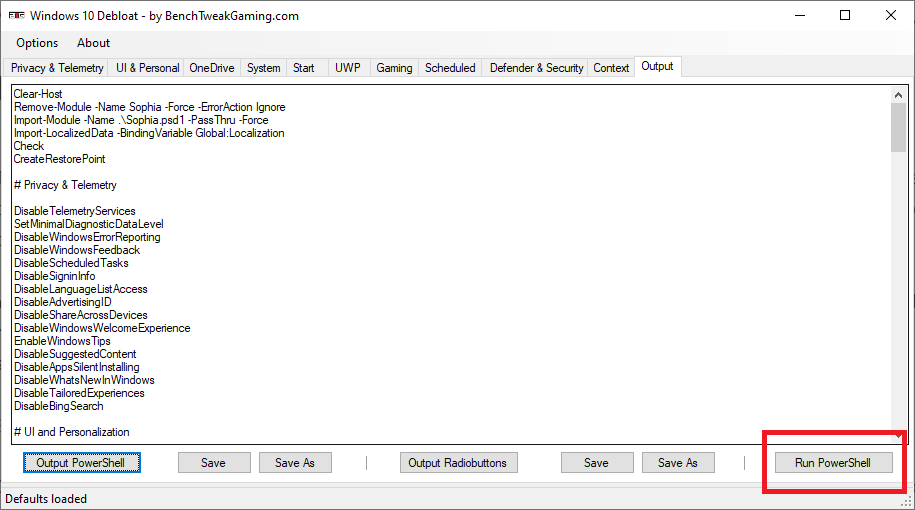
Task: Click the 'Clear-Host' line
Action: pyautogui.click(x=38, y=94)
